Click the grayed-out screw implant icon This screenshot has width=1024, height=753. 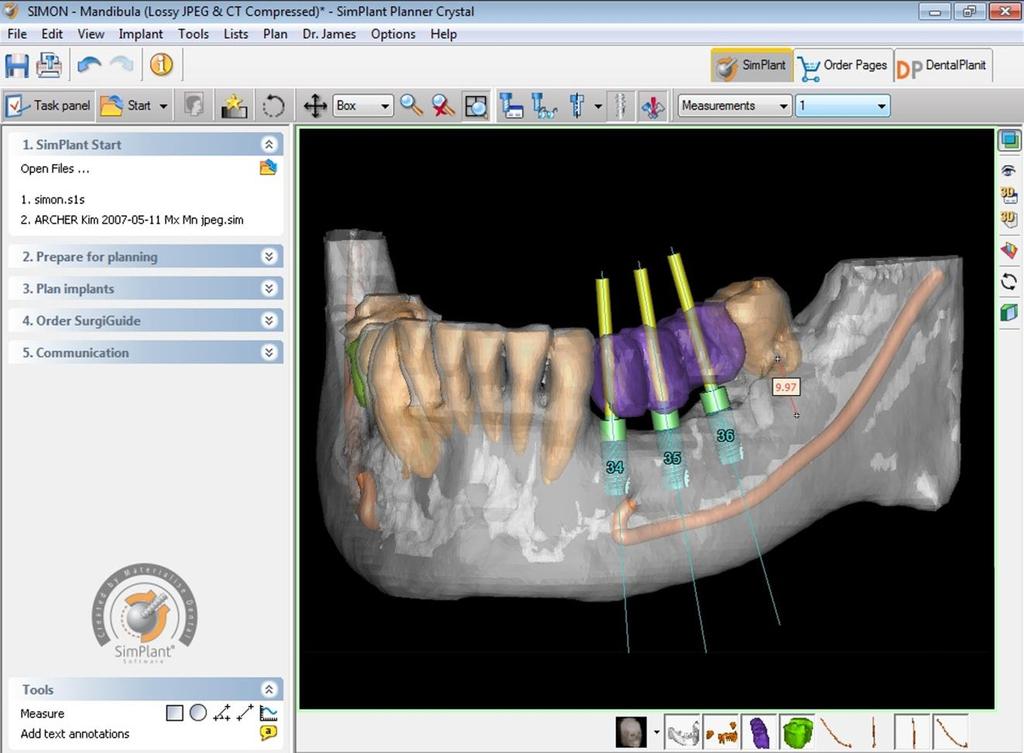(621, 105)
